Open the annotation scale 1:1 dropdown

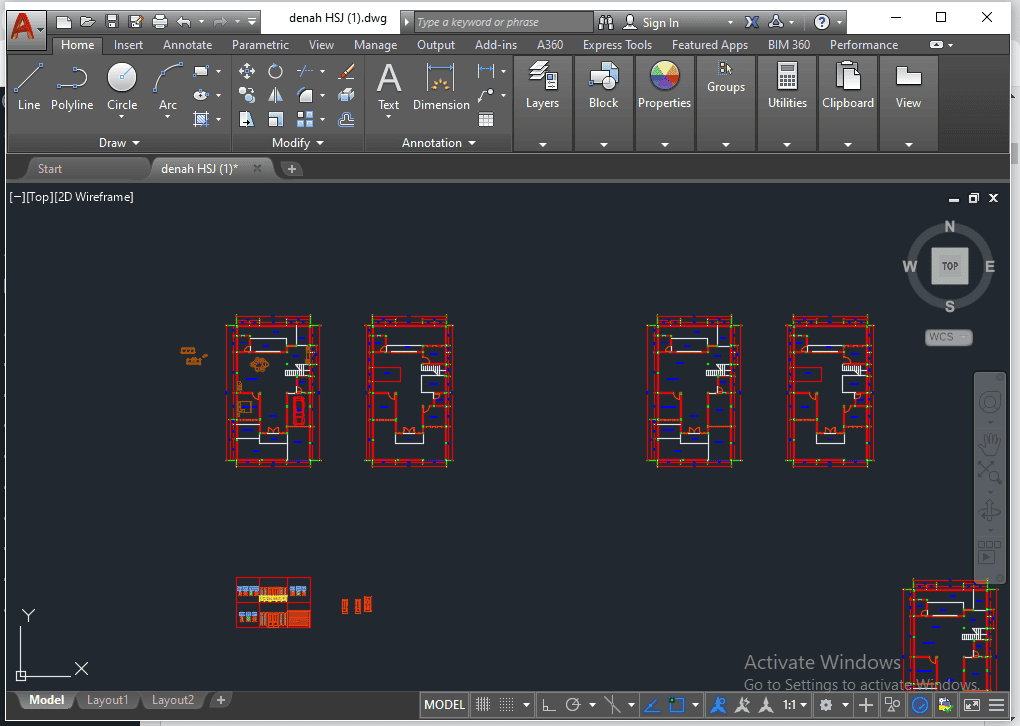[795, 705]
